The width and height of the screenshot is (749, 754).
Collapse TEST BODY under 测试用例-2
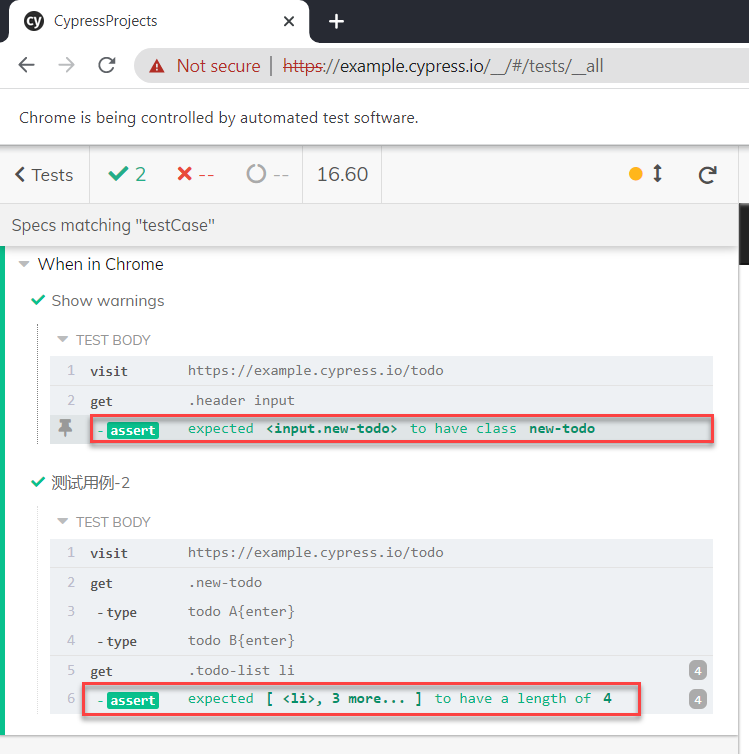(62, 521)
